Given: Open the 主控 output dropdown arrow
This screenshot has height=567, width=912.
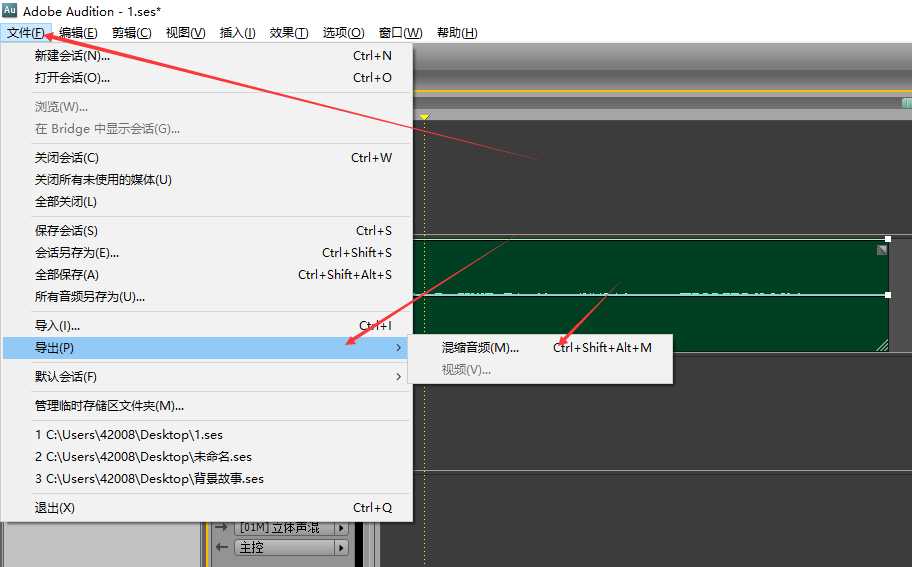Looking at the screenshot, I should pyautogui.click(x=341, y=547).
